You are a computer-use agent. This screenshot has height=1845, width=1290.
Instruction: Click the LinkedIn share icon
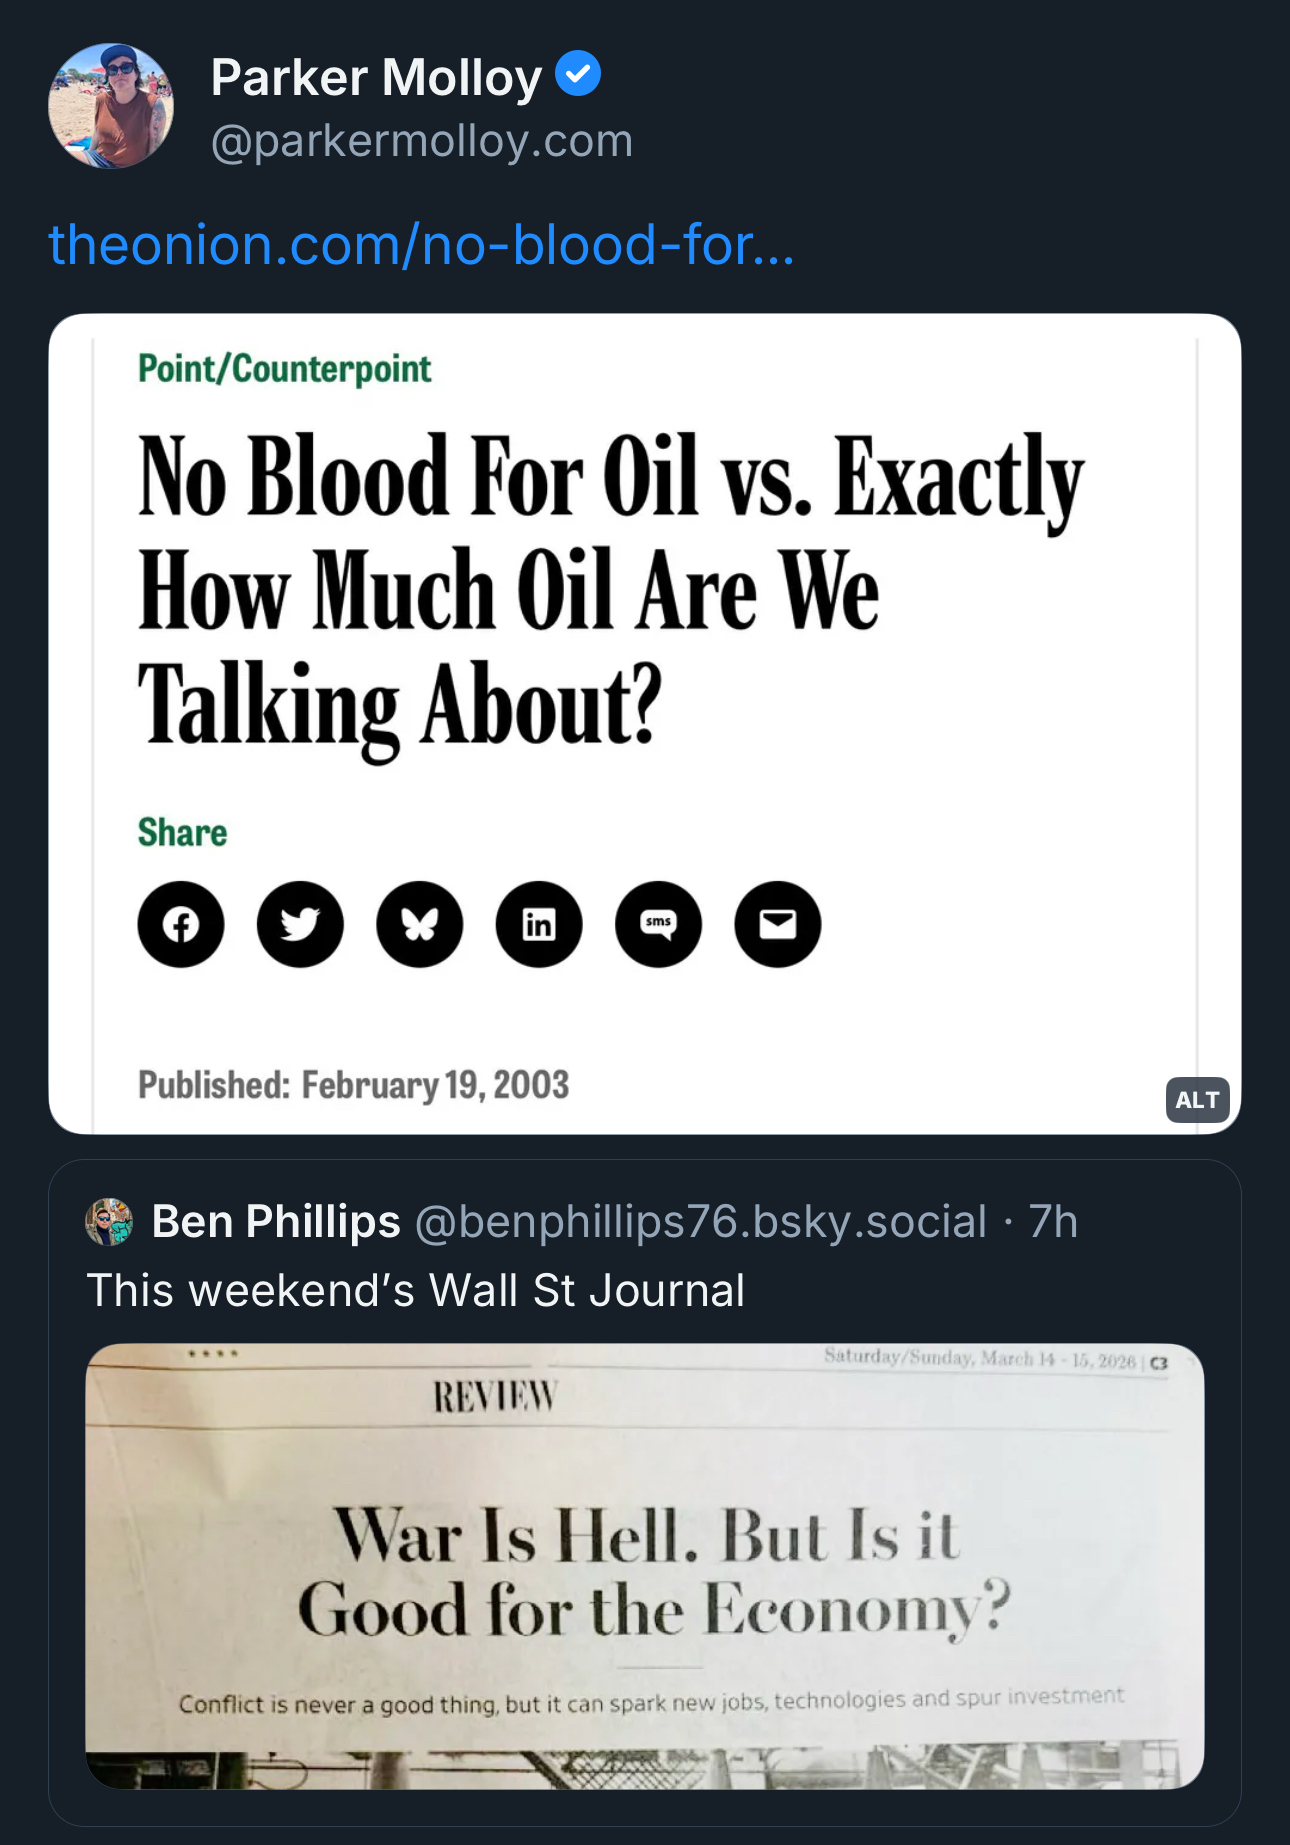(x=539, y=924)
